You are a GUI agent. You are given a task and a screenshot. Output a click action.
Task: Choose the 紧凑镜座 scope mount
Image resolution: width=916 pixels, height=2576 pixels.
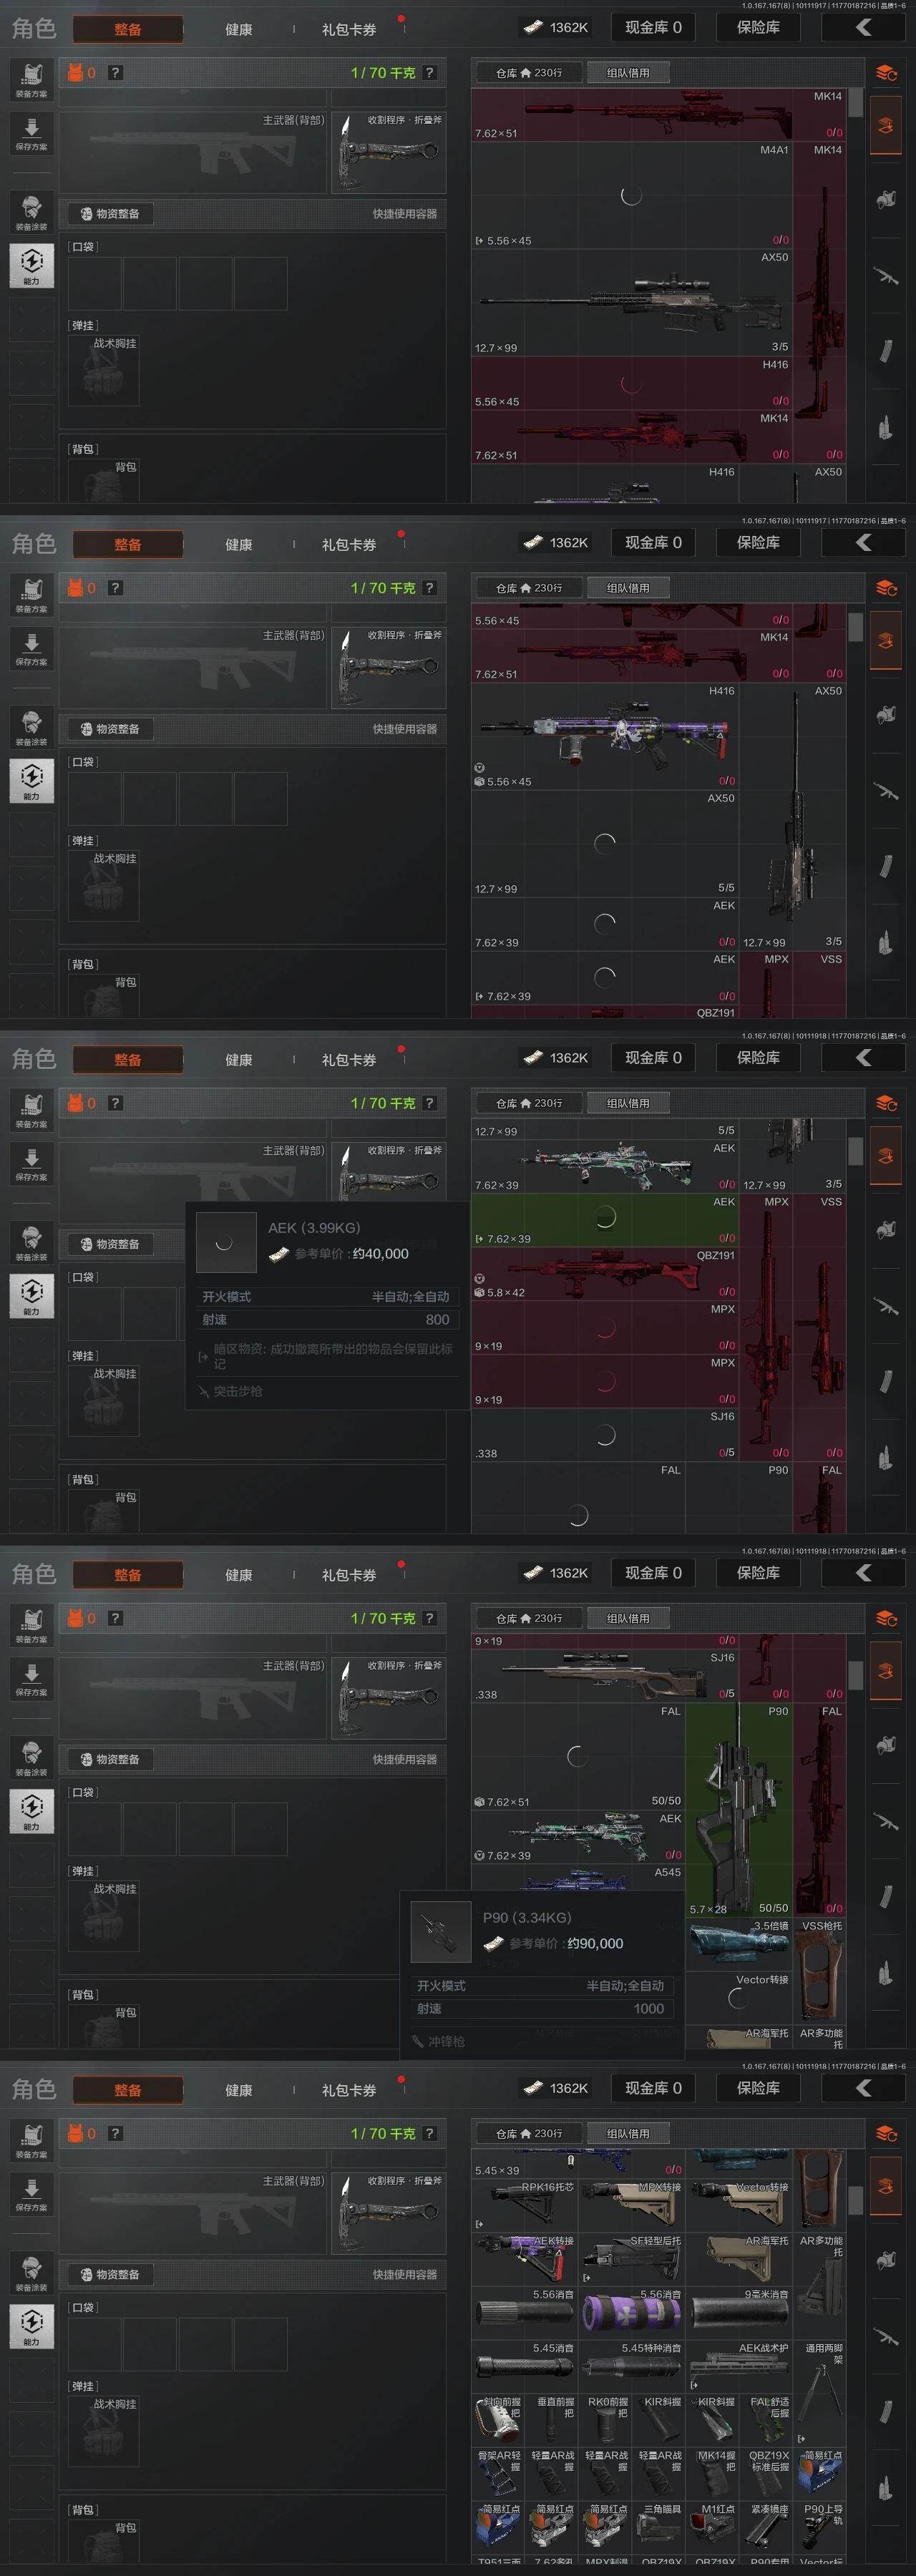coord(767,2528)
